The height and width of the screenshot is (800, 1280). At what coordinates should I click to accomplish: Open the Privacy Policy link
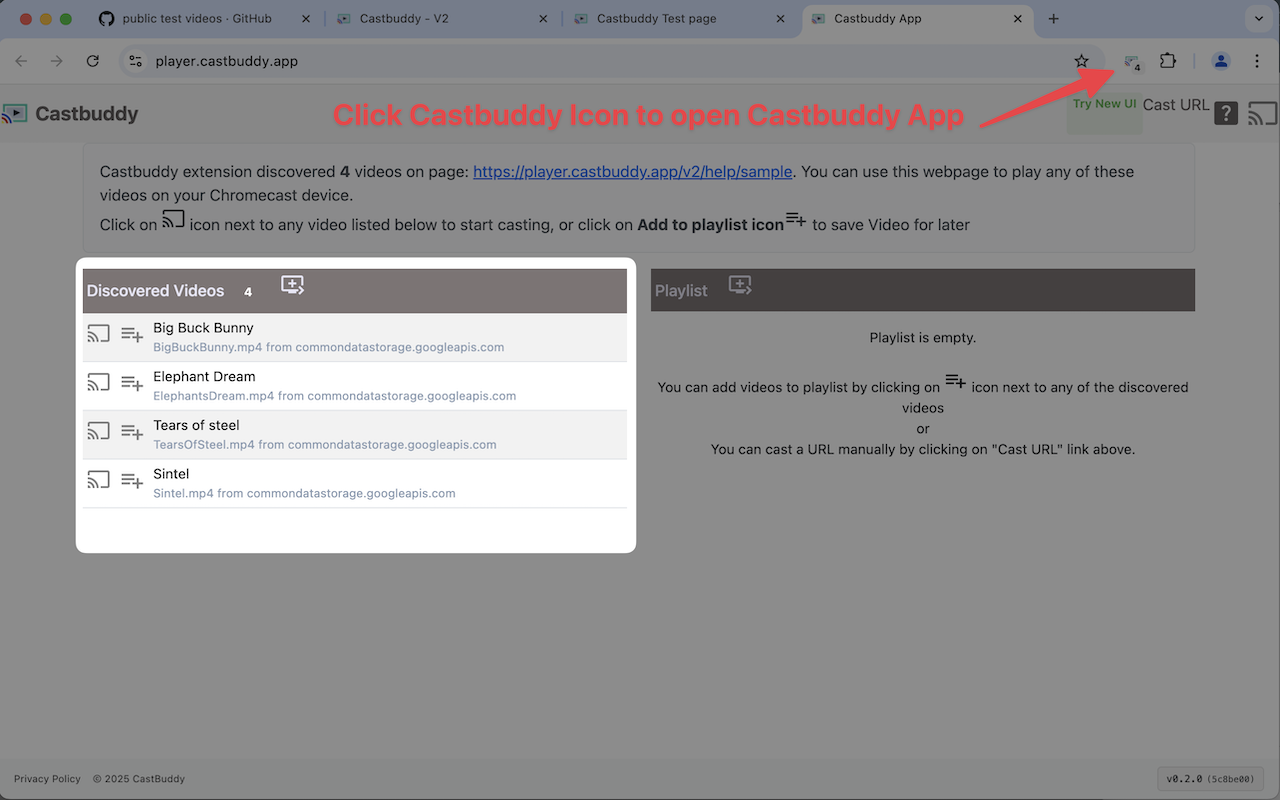point(47,779)
